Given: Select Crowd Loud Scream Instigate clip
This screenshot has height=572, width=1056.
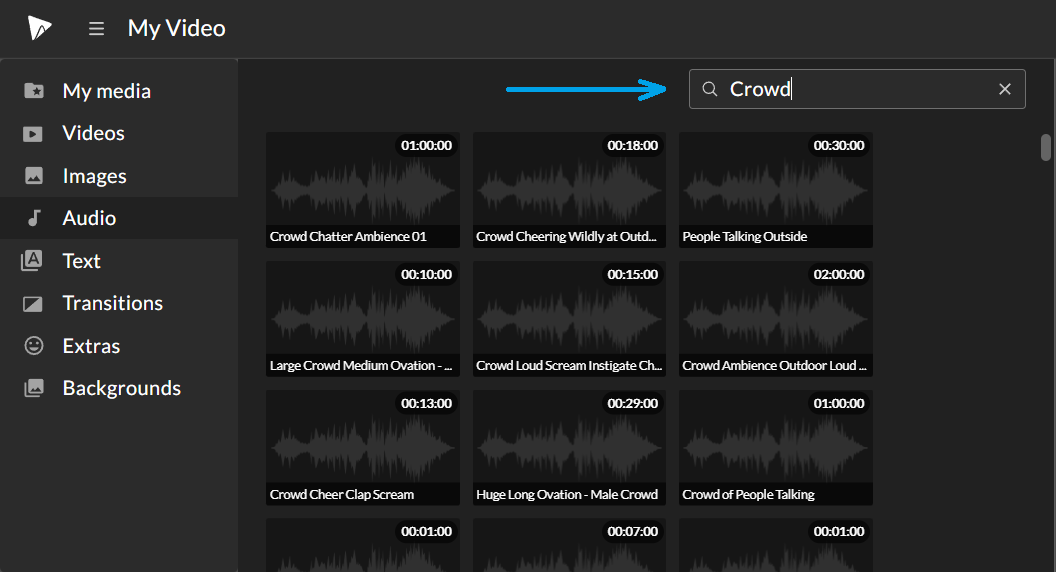Looking at the screenshot, I should click(x=569, y=319).
